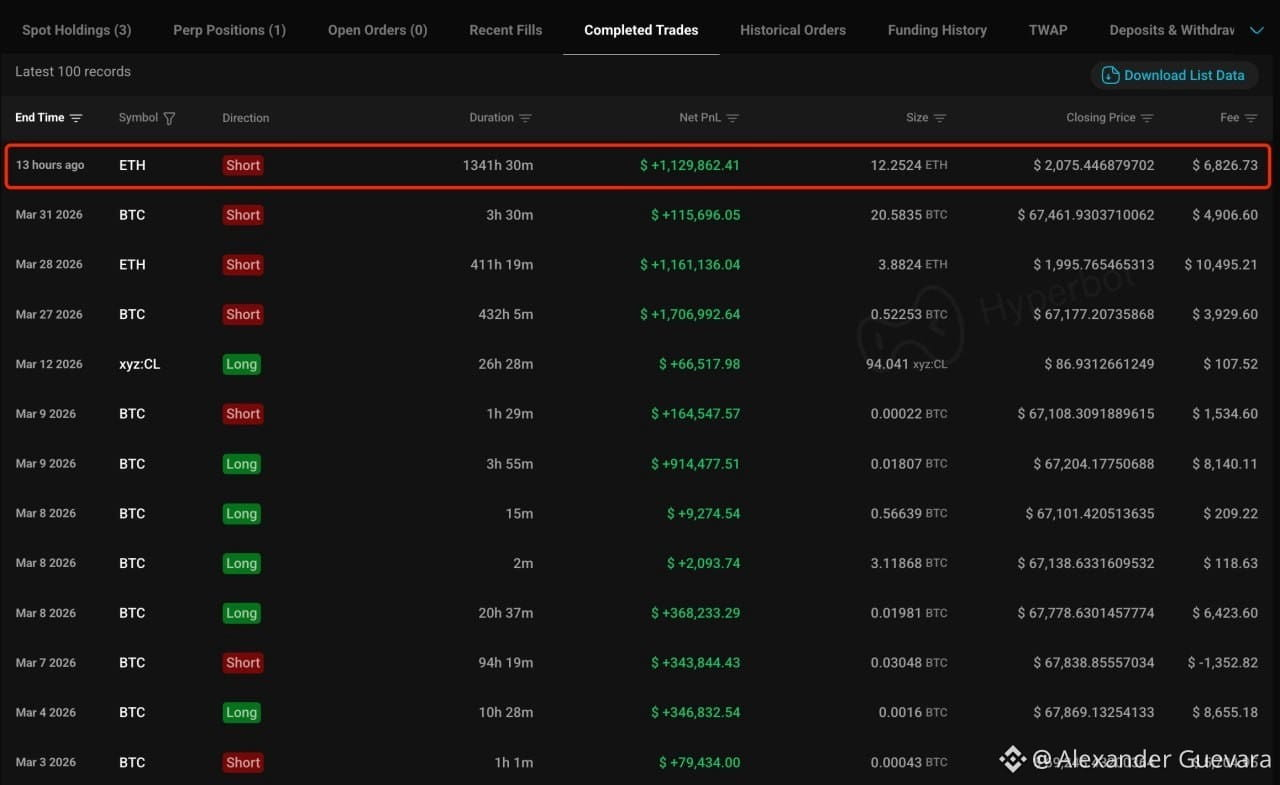Go to Perp Positions (1) tab
1280x785 pixels.
229,30
